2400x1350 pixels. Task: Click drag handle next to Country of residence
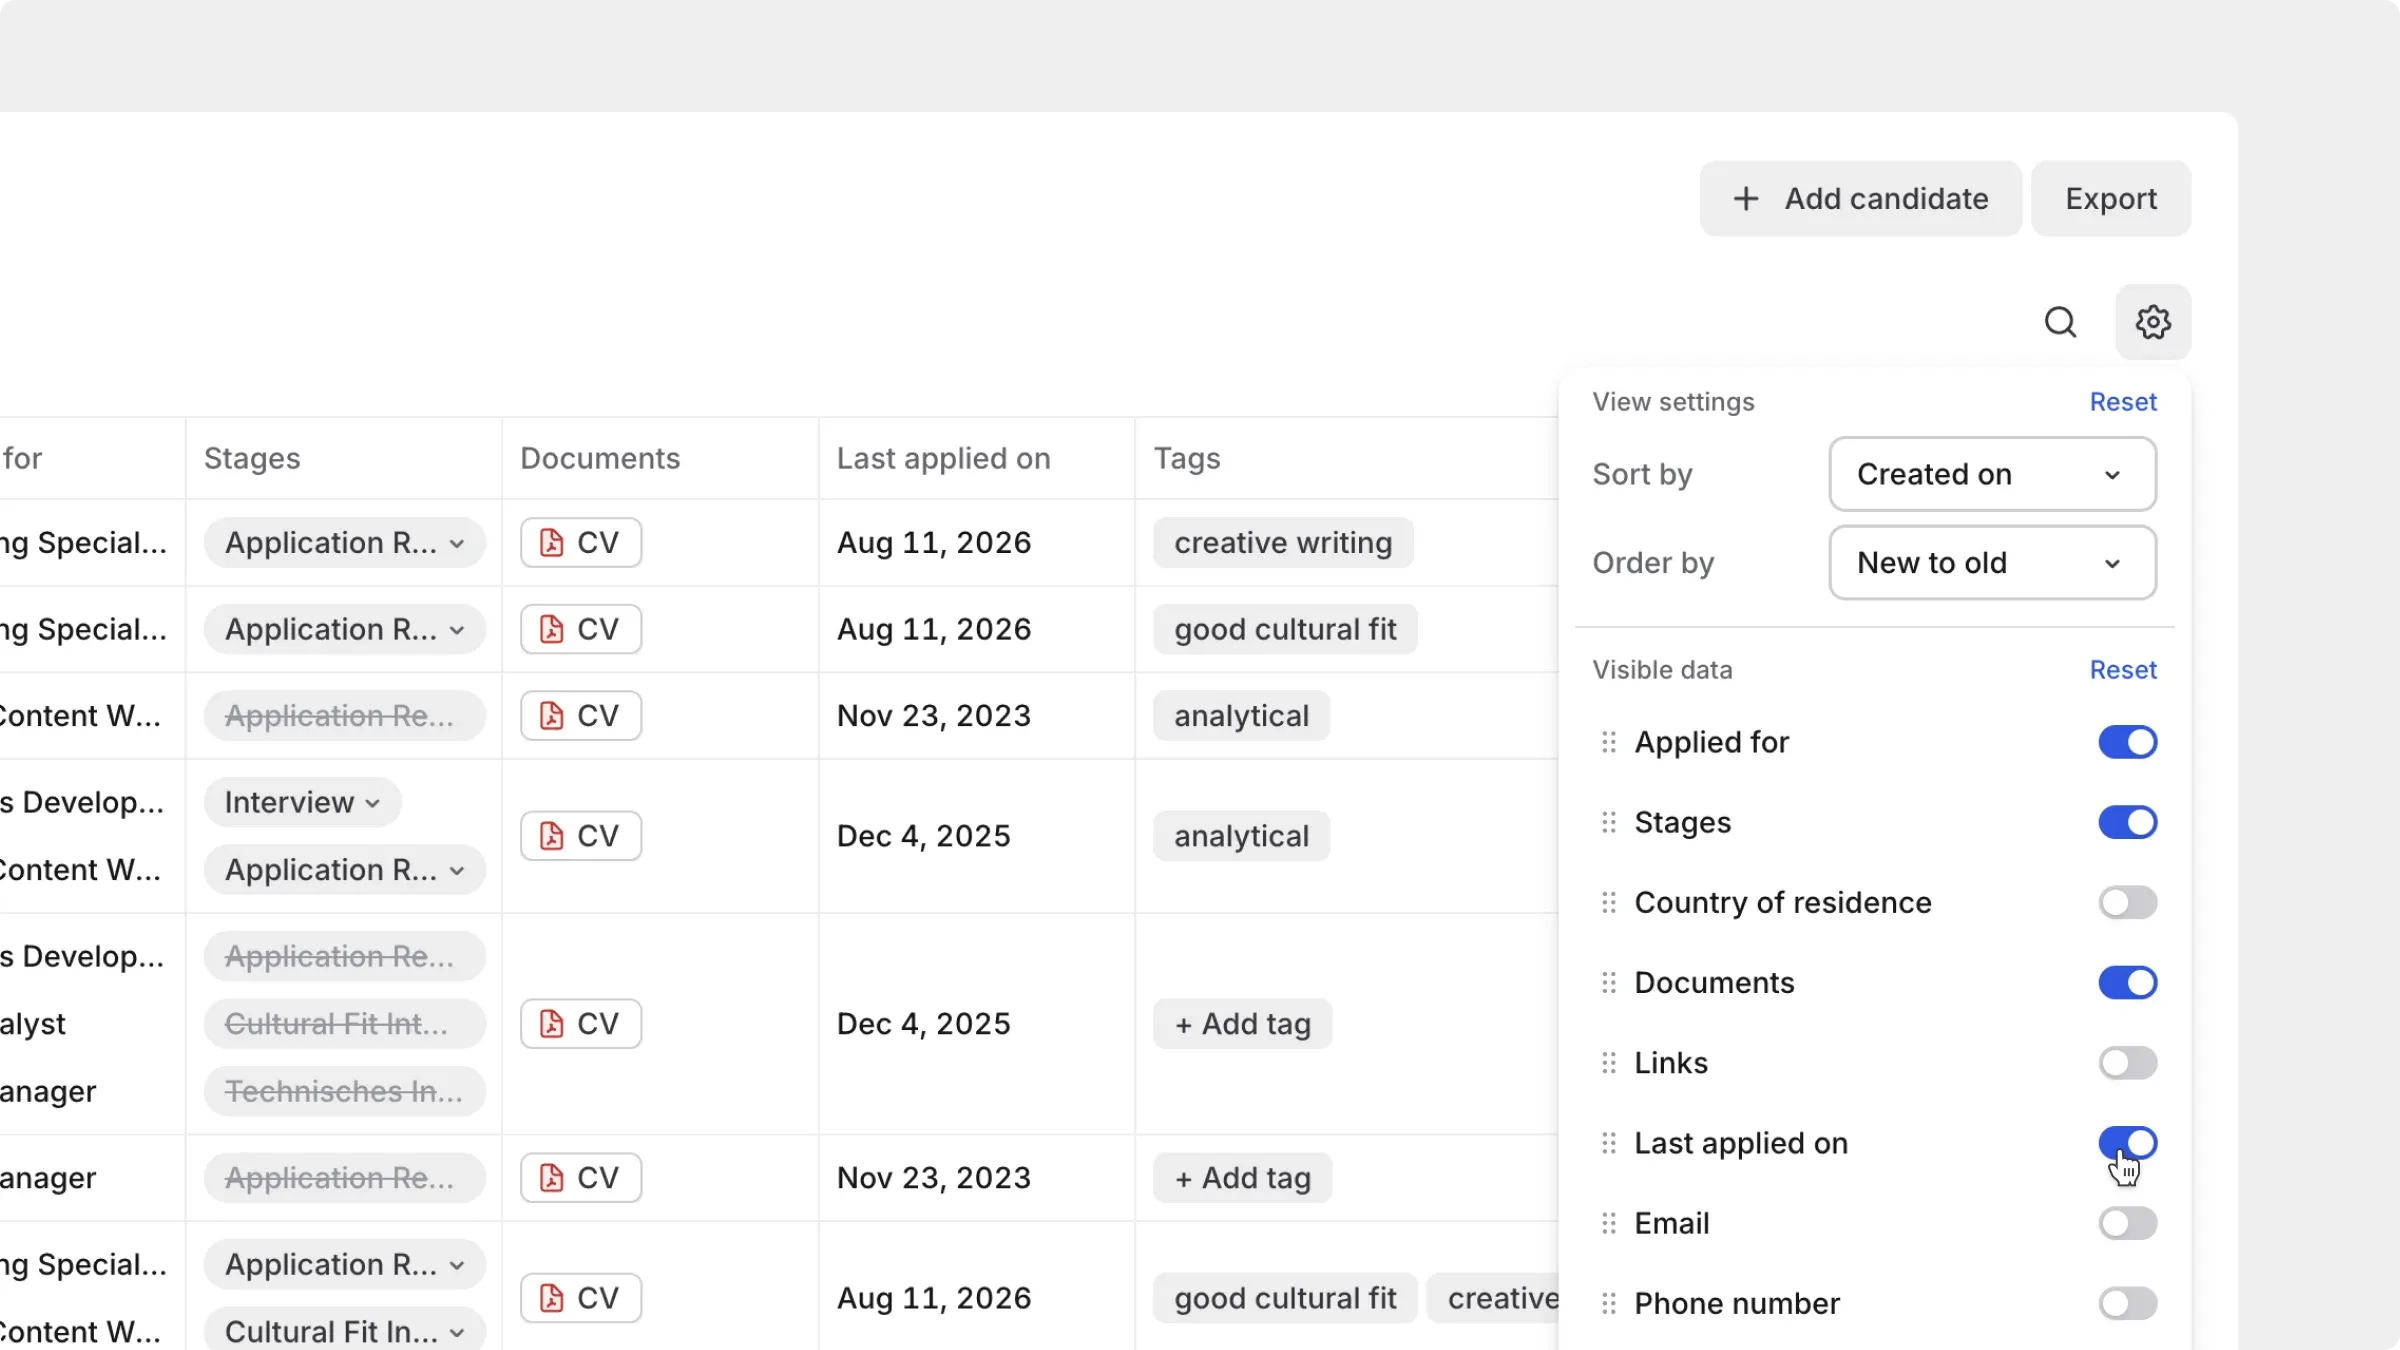pyautogui.click(x=1608, y=903)
